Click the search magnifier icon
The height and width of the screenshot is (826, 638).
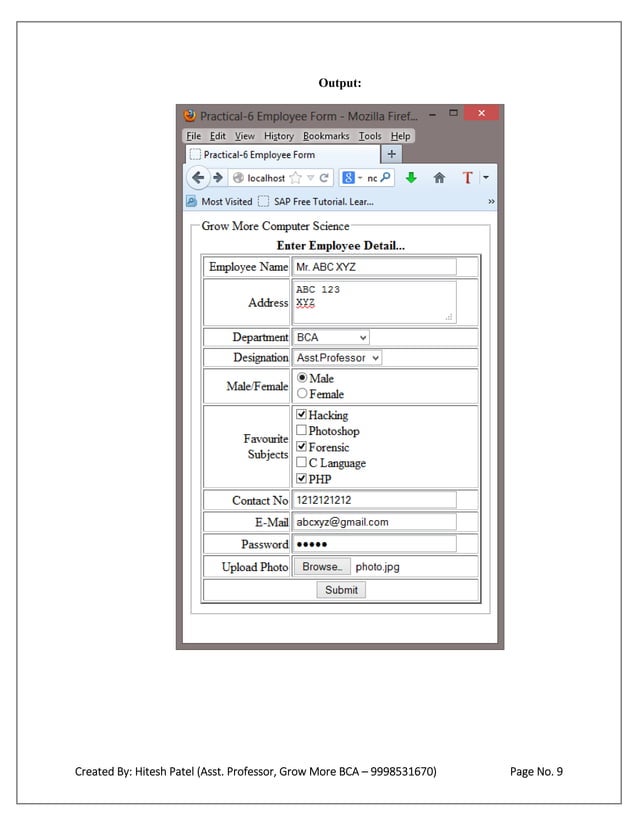(385, 178)
